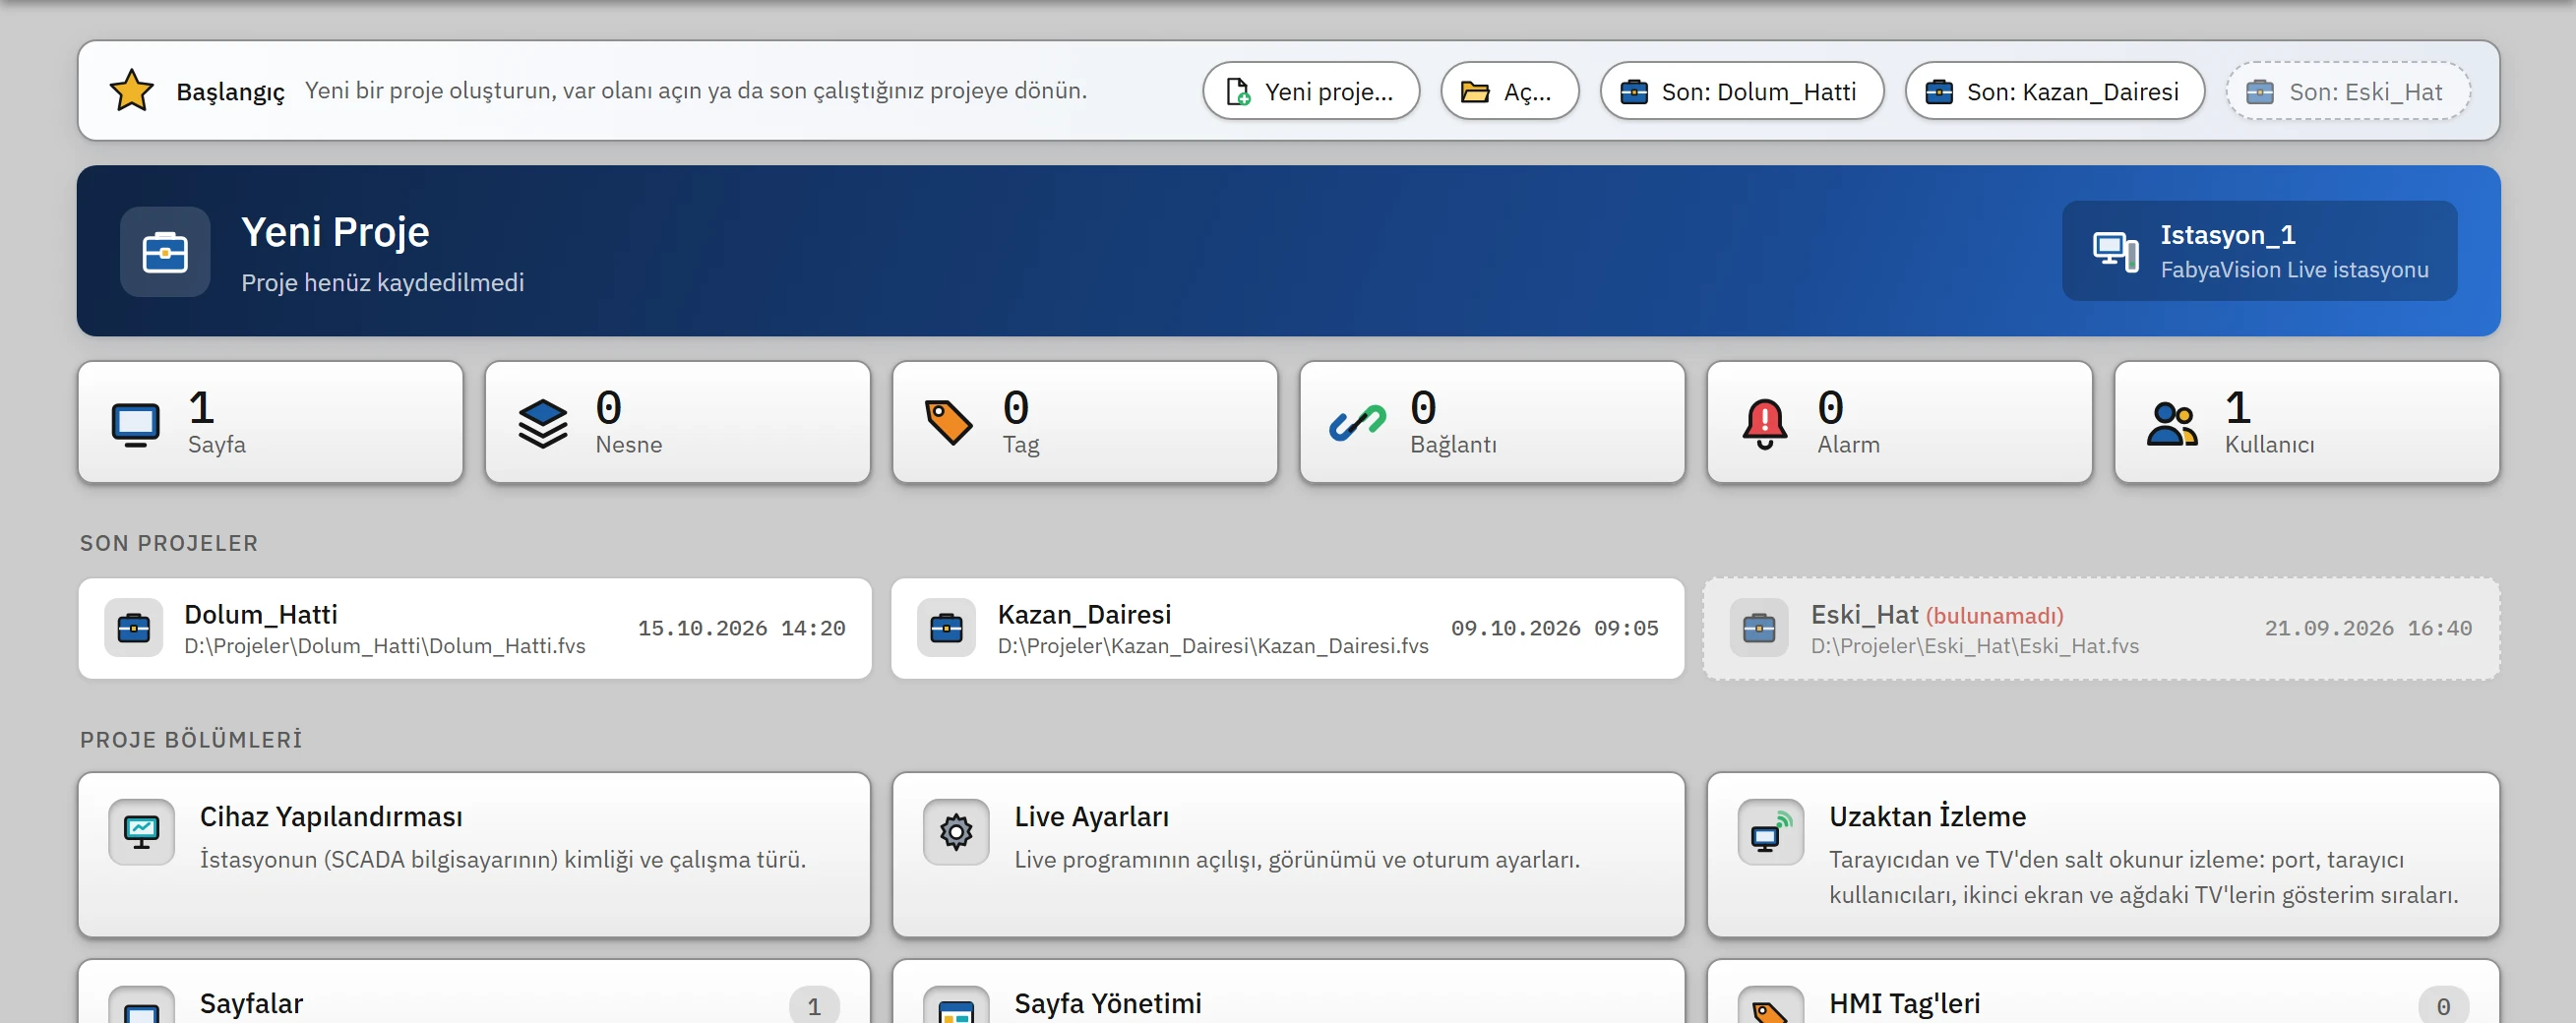
Task: Click the 'FabyaVision Live istasyonu' text
Action: 2294,270
